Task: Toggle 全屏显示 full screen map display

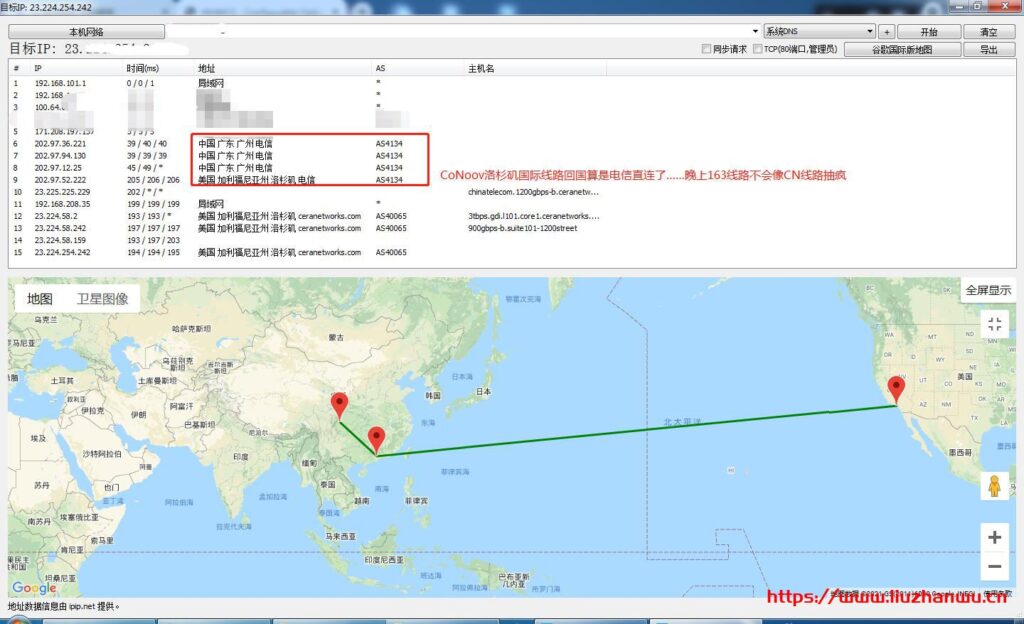Action: coord(990,289)
